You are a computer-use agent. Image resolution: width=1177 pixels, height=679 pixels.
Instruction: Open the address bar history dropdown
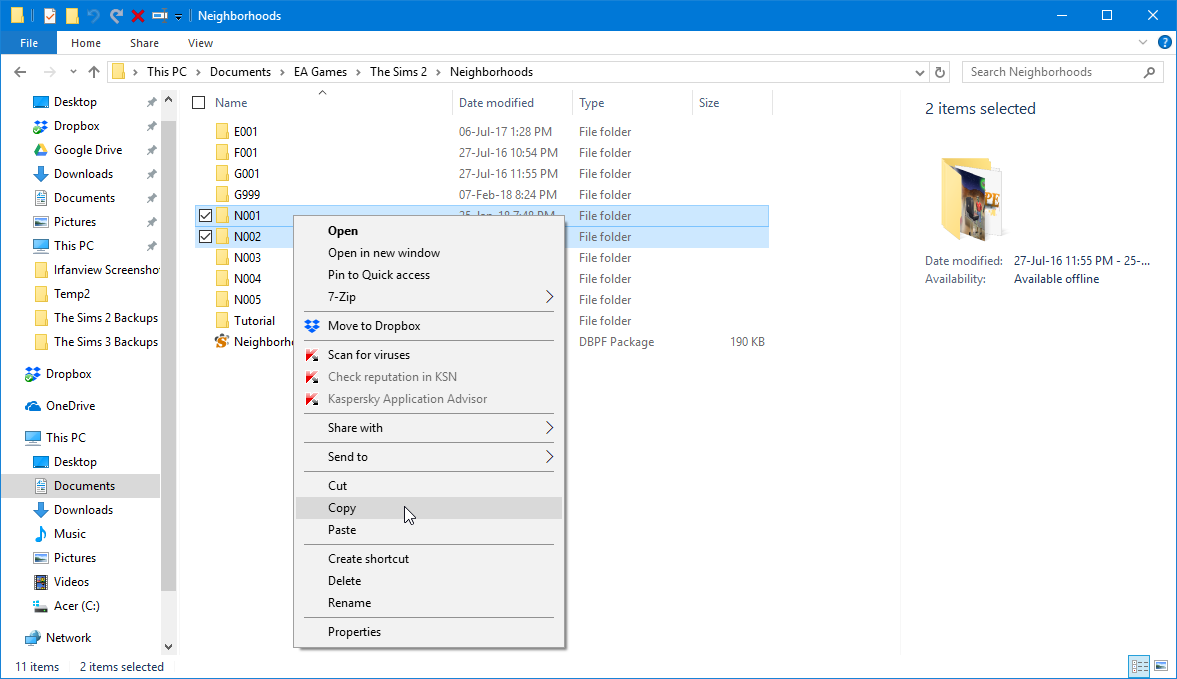point(920,72)
